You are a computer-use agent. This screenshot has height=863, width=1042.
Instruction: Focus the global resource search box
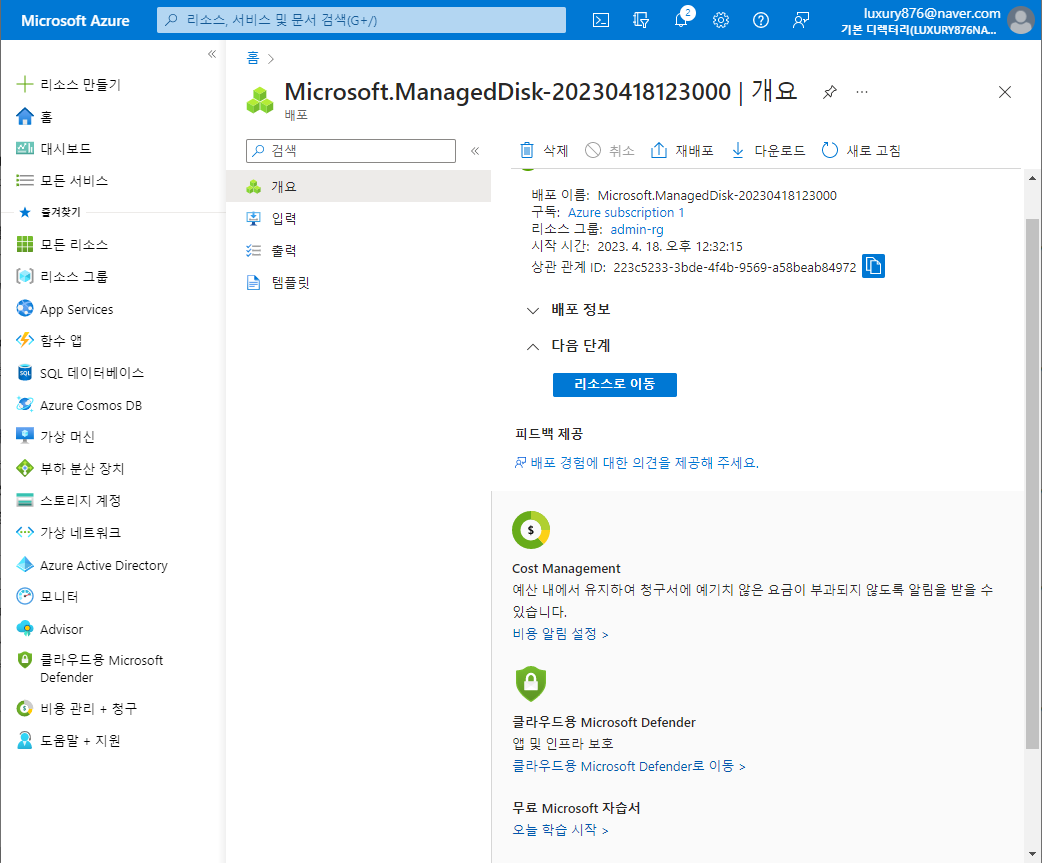pos(362,20)
